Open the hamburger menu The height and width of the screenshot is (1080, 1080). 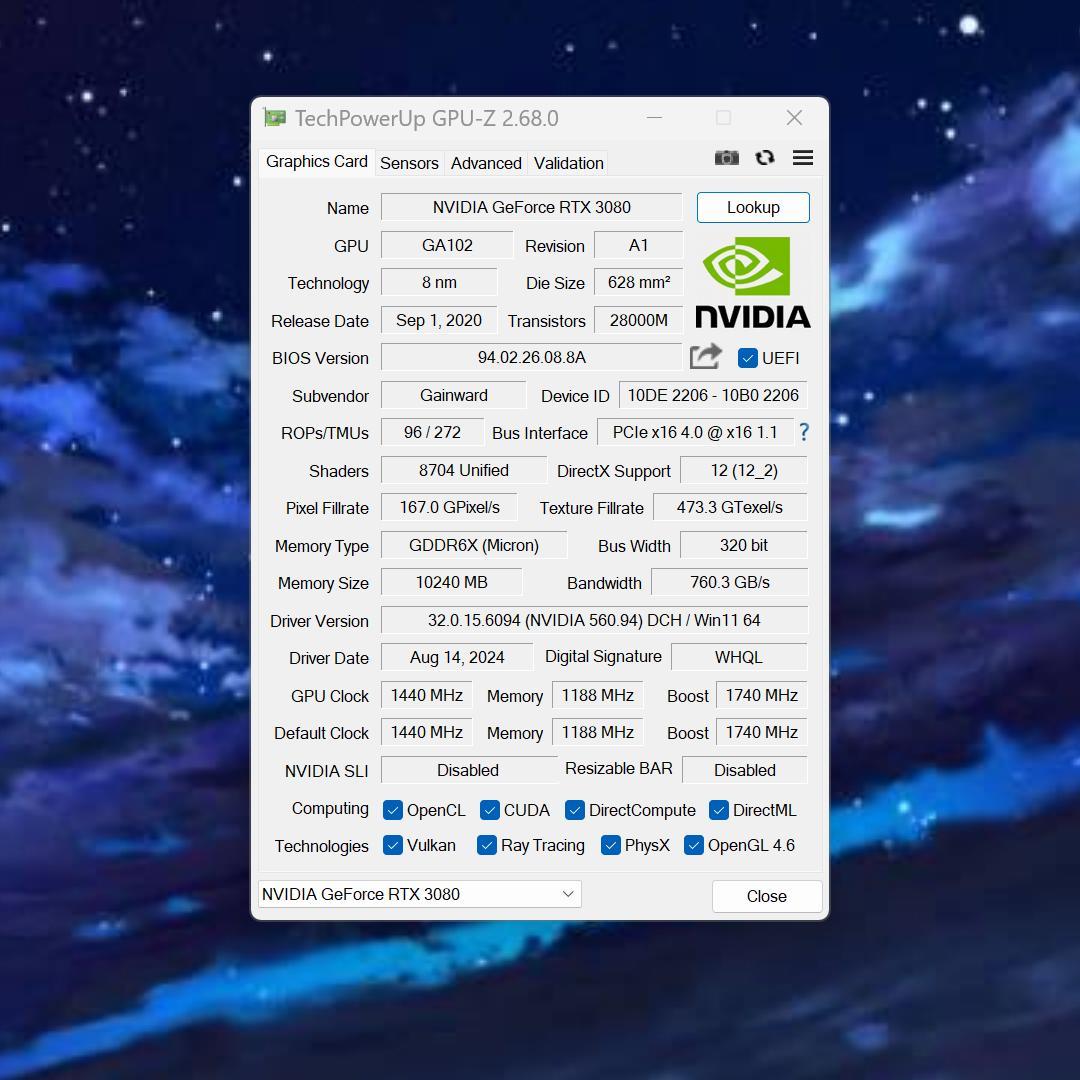(803, 157)
